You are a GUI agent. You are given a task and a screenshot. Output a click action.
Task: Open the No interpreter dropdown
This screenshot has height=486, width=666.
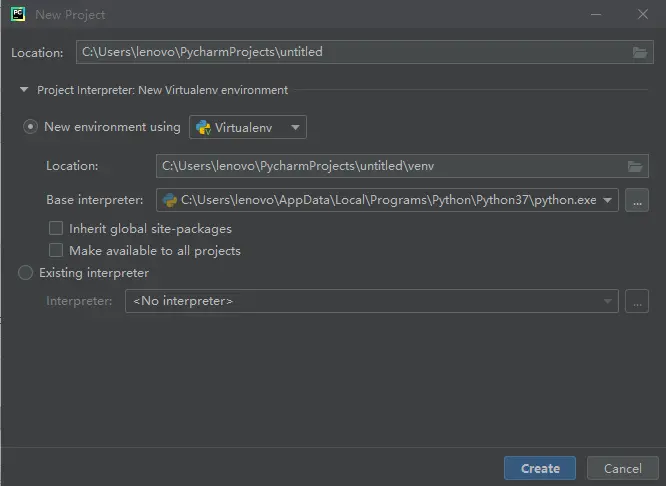(x=370, y=301)
